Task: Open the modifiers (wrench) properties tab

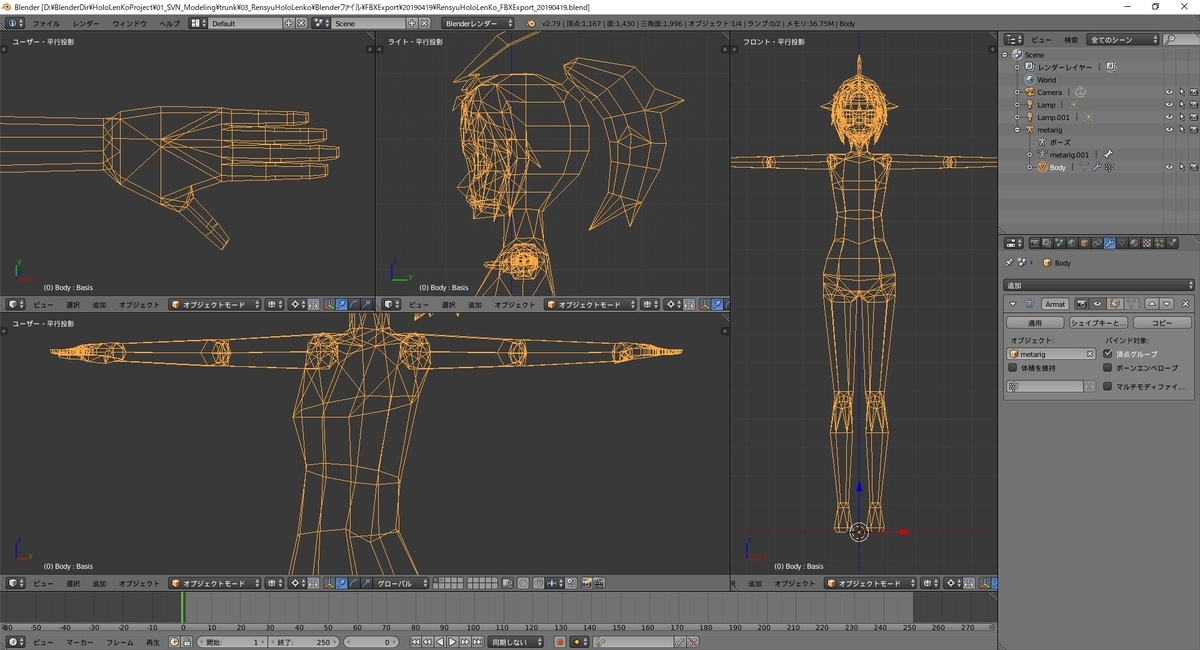Action: [1110, 243]
